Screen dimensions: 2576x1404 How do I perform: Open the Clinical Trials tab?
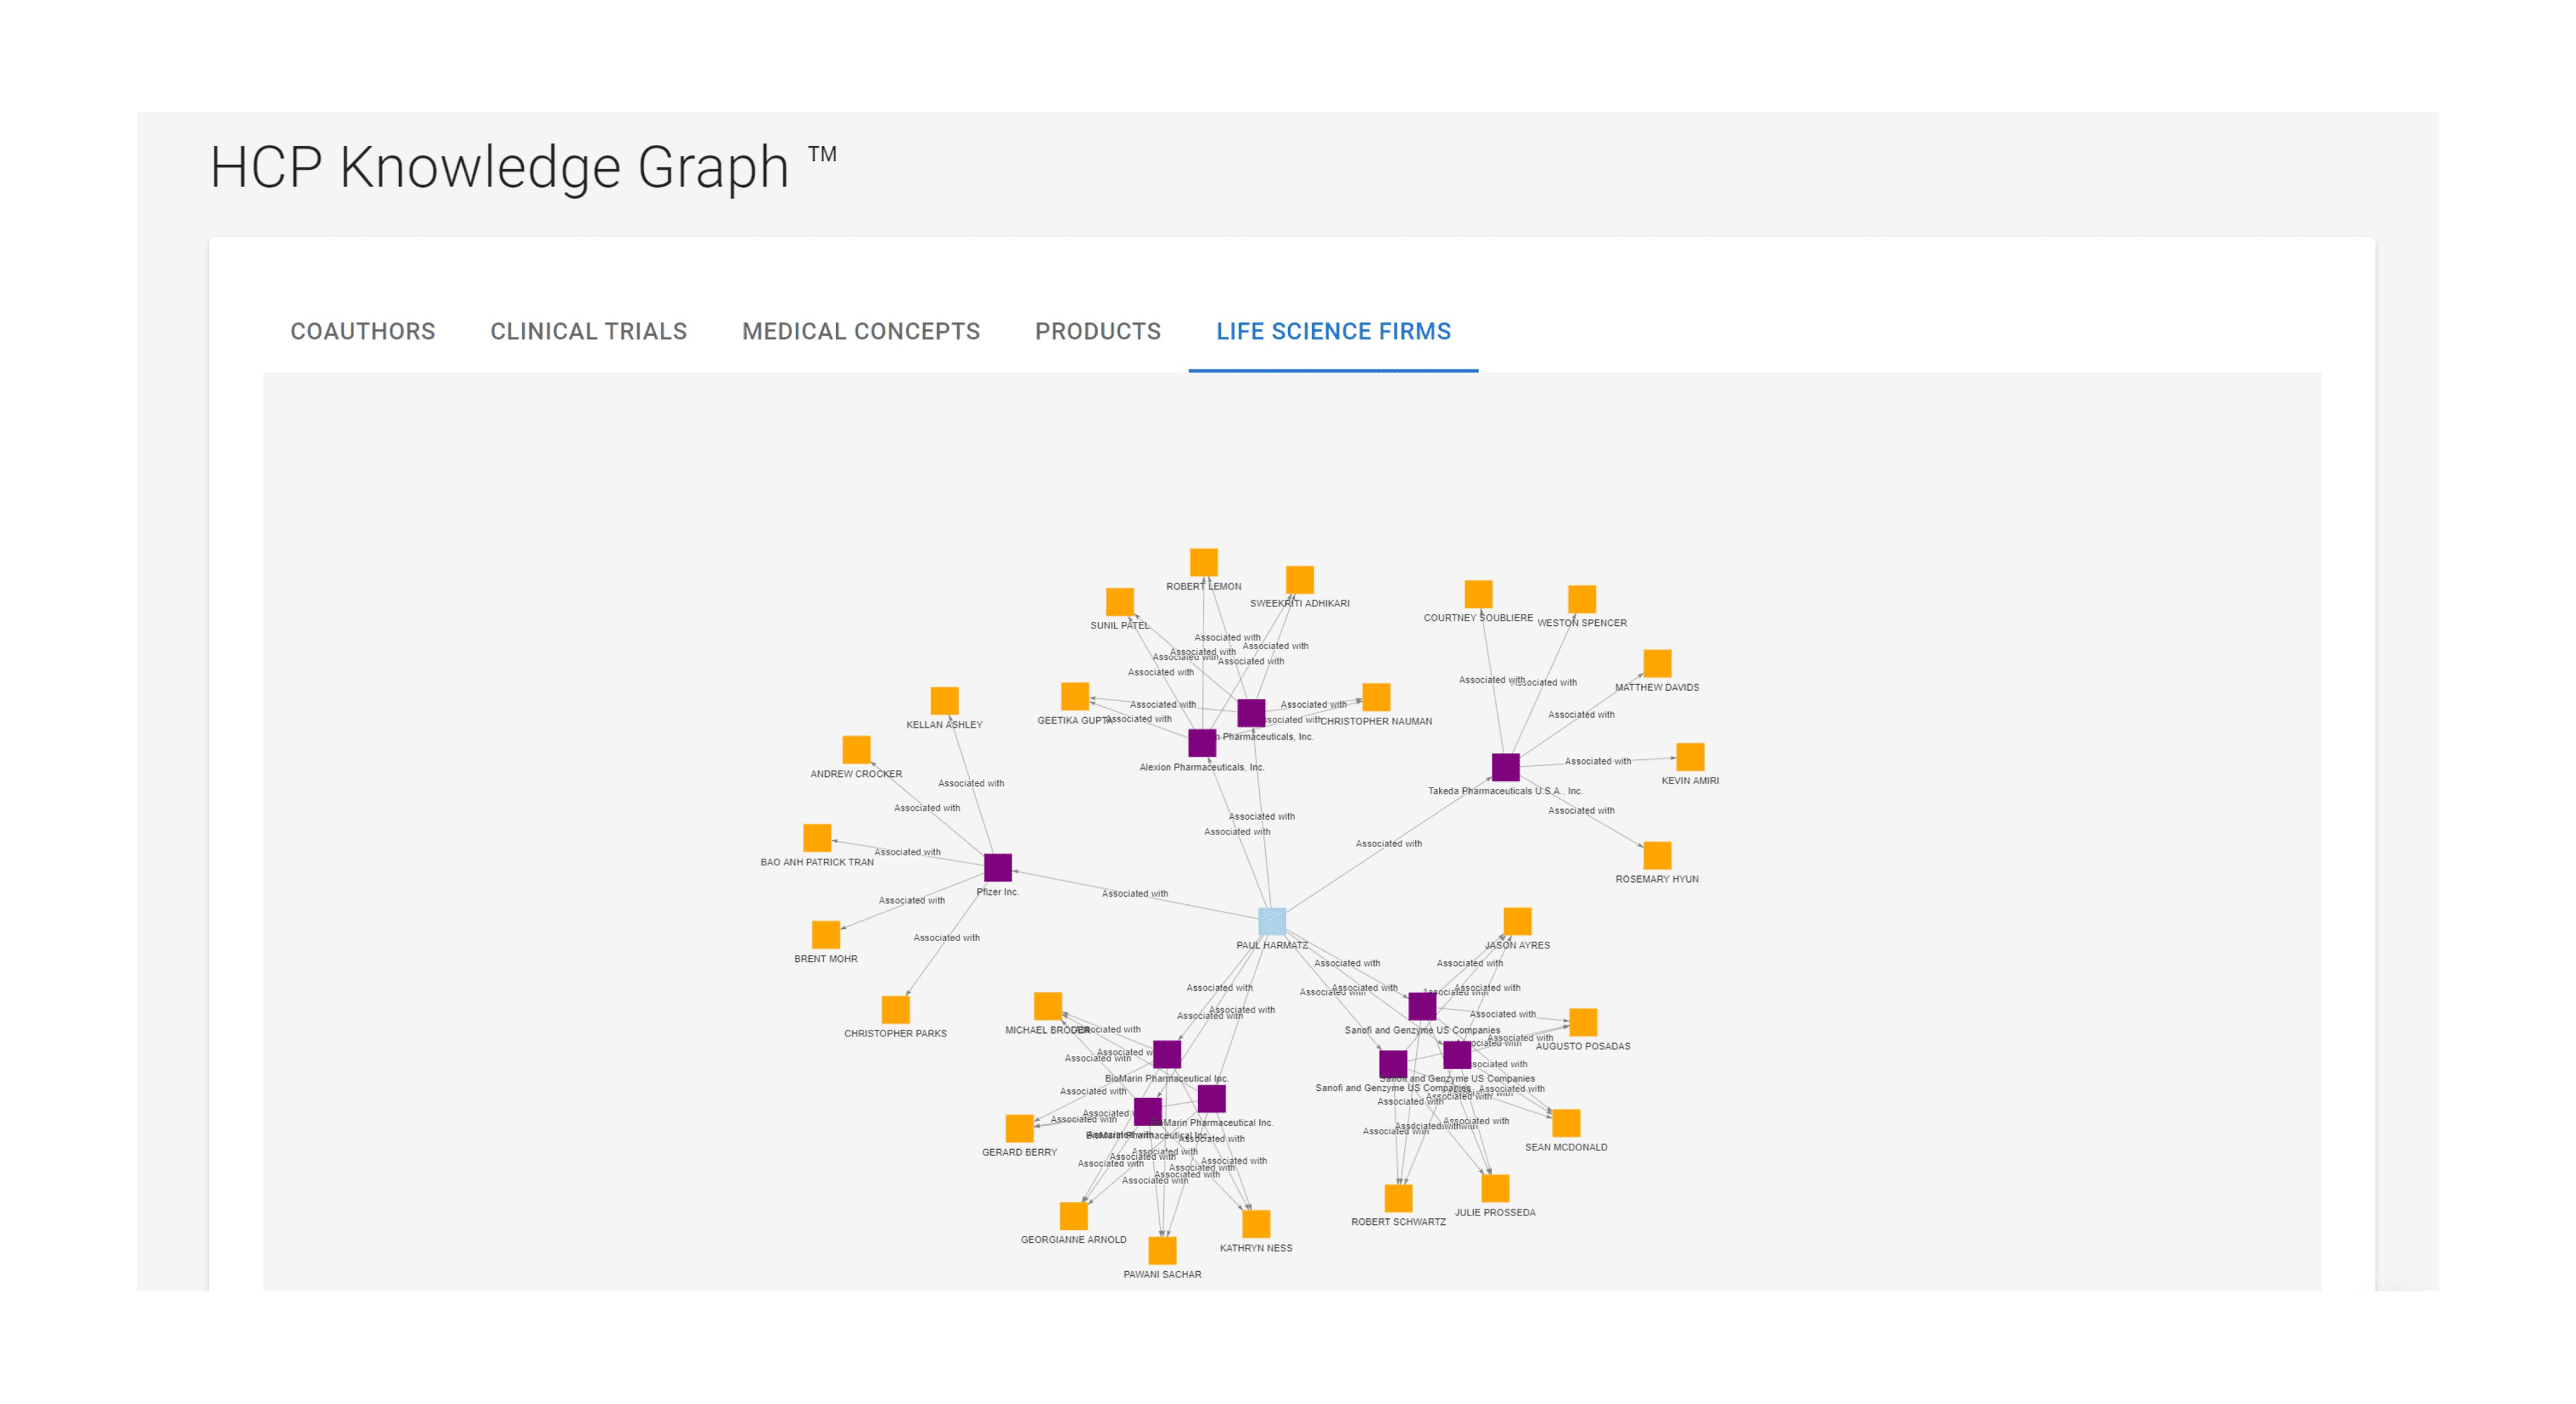(588, 331)
